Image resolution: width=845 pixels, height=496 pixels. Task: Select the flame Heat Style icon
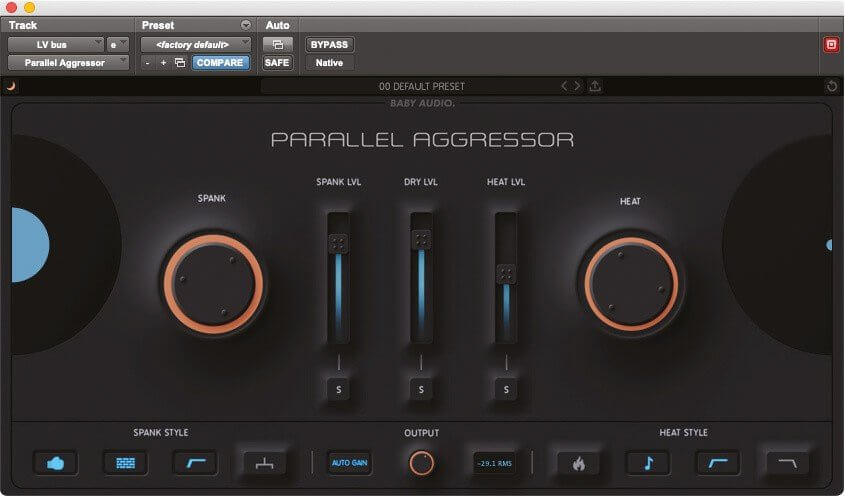tap(578, 463)
